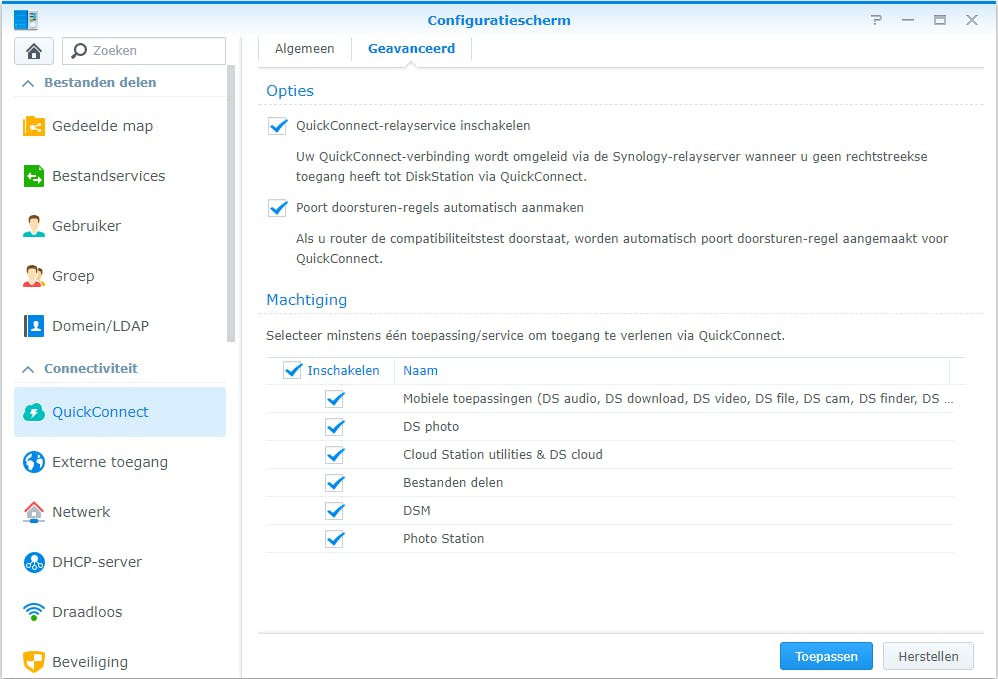Select the Gebruiker icon
Image resolution: width=998 pixels, height=679 pixels.
click(x=34, y=226)
